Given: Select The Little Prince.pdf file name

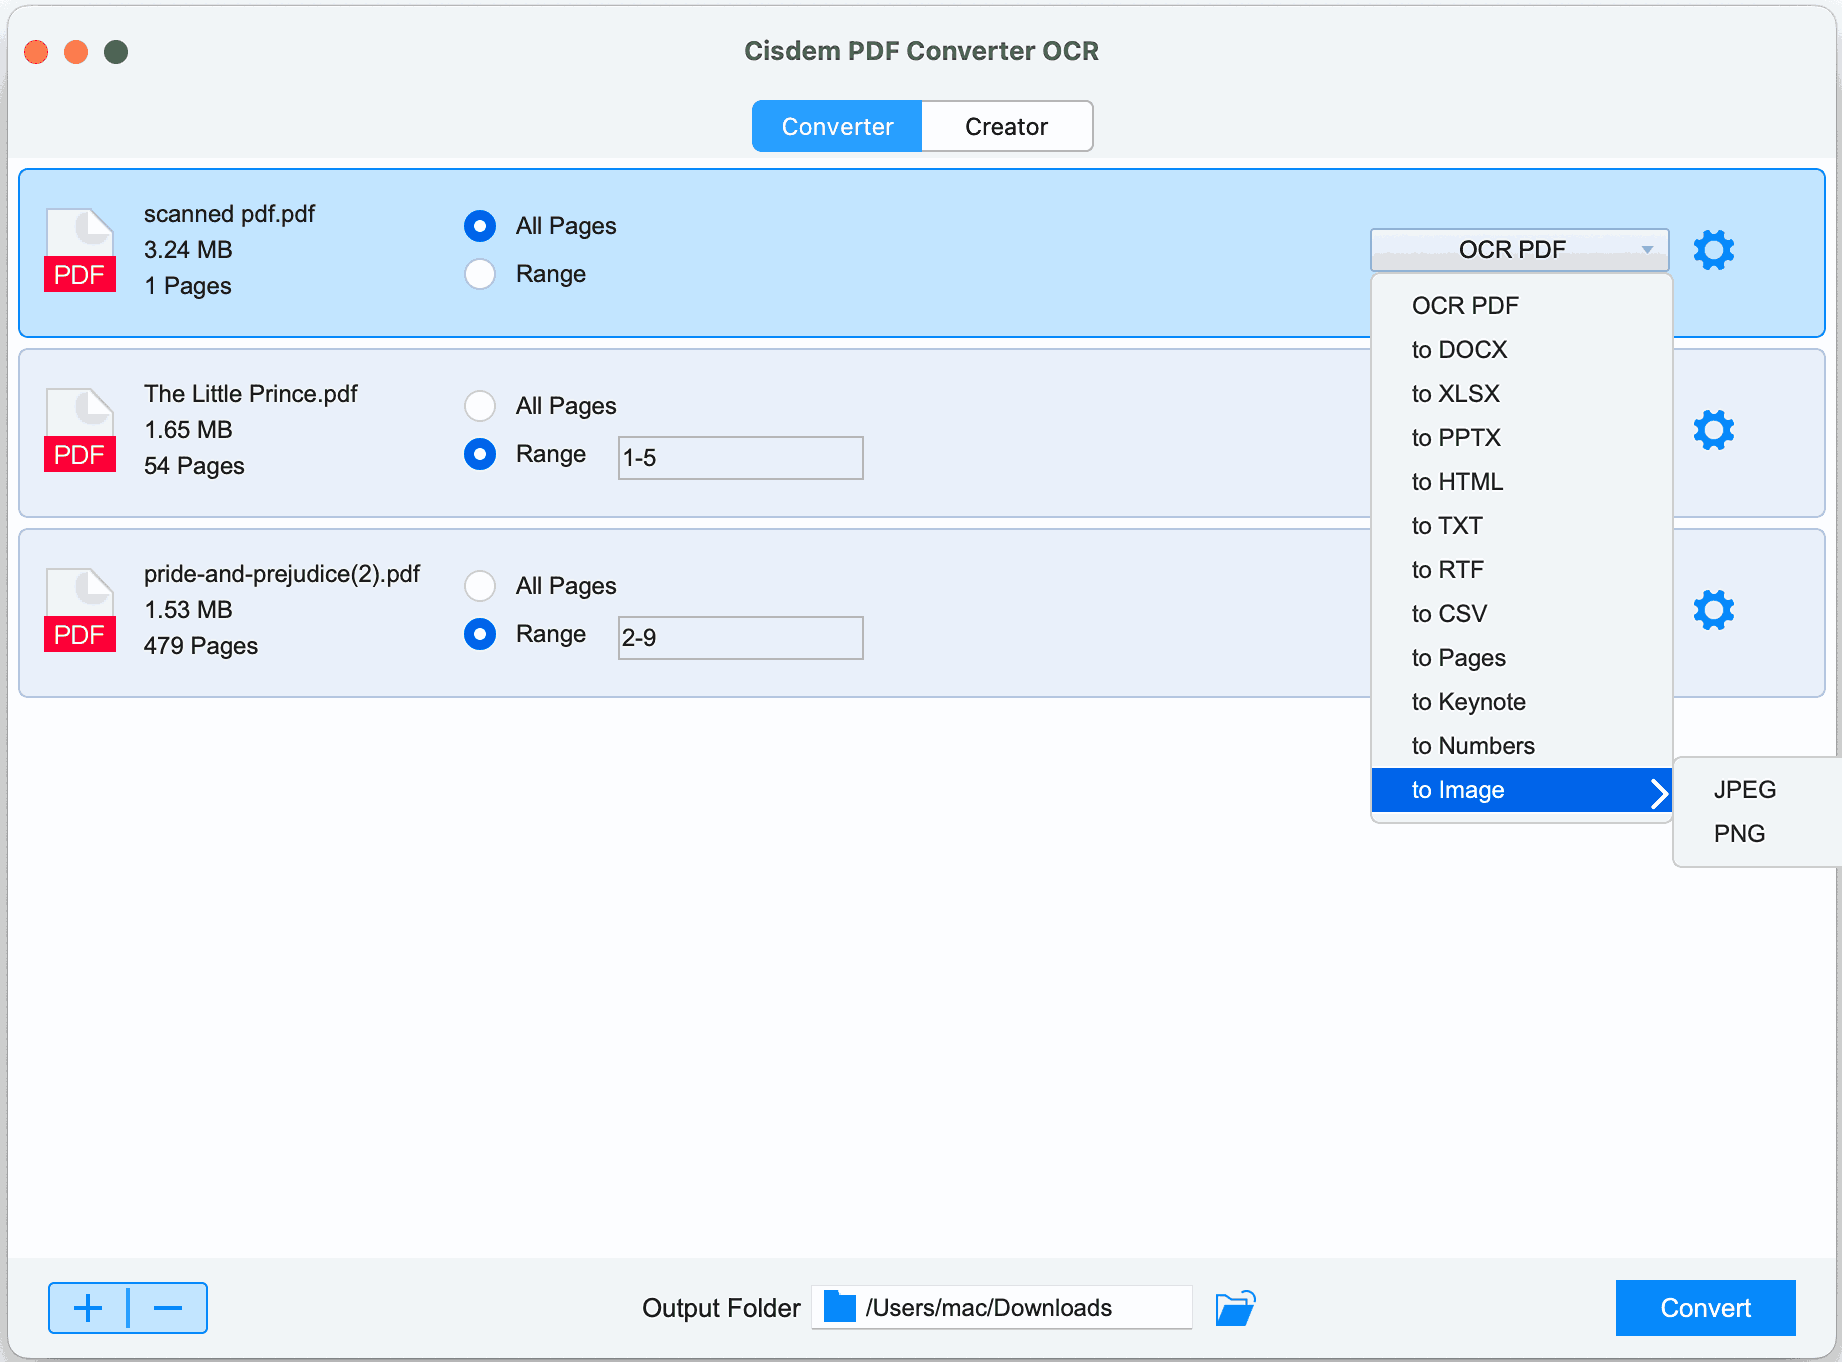Looking at the screenshot, I should 251,394.
